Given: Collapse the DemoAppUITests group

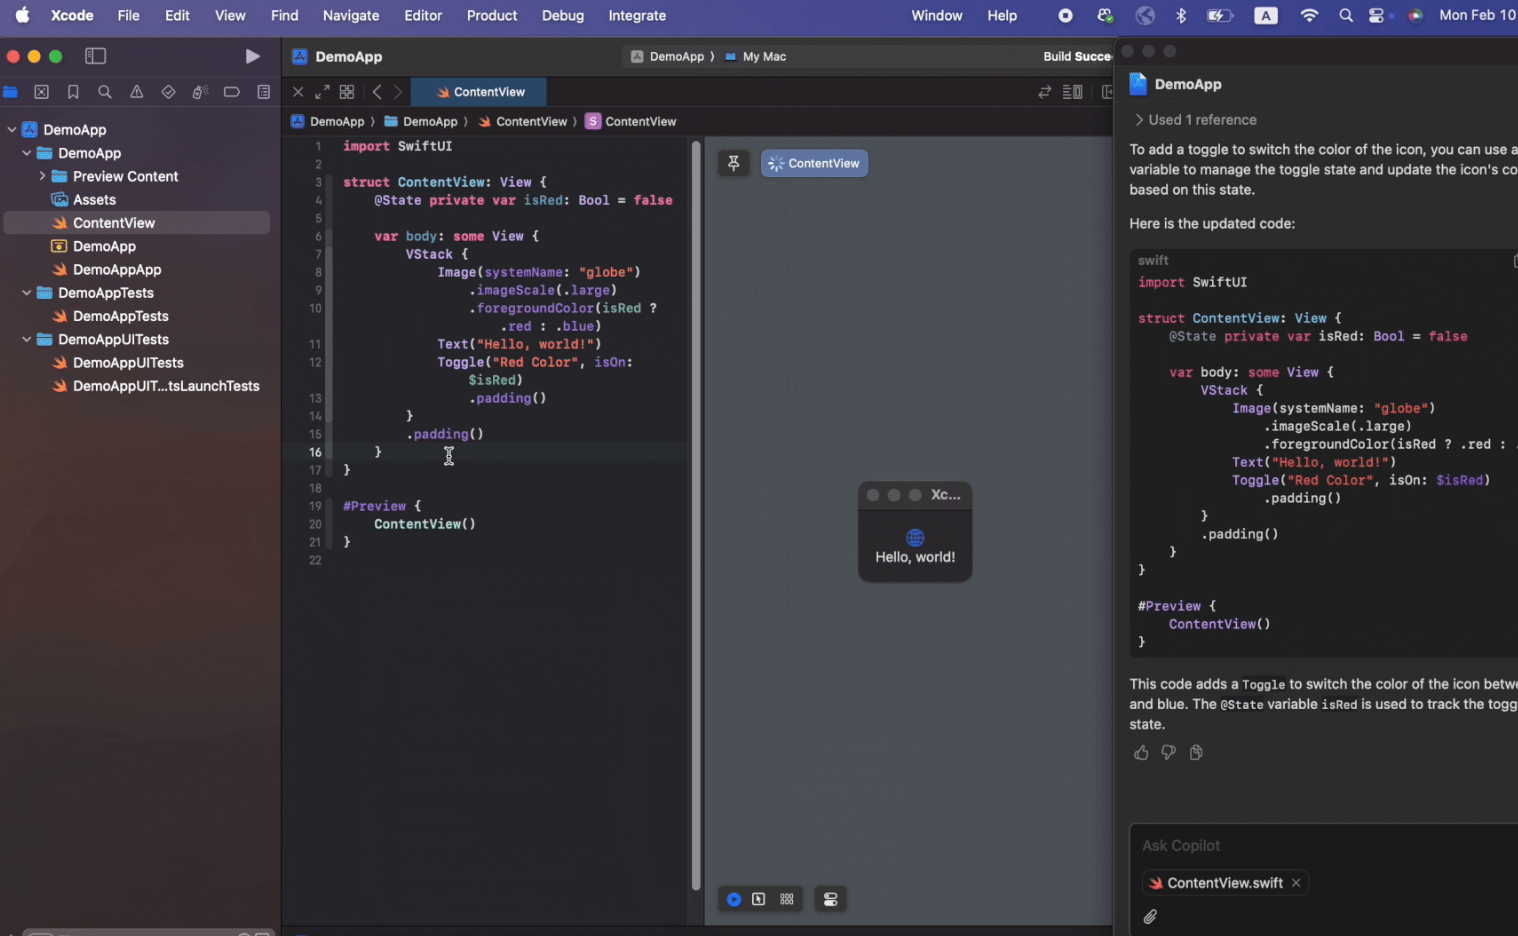Looking at the screenshot, I should (27, 340).
